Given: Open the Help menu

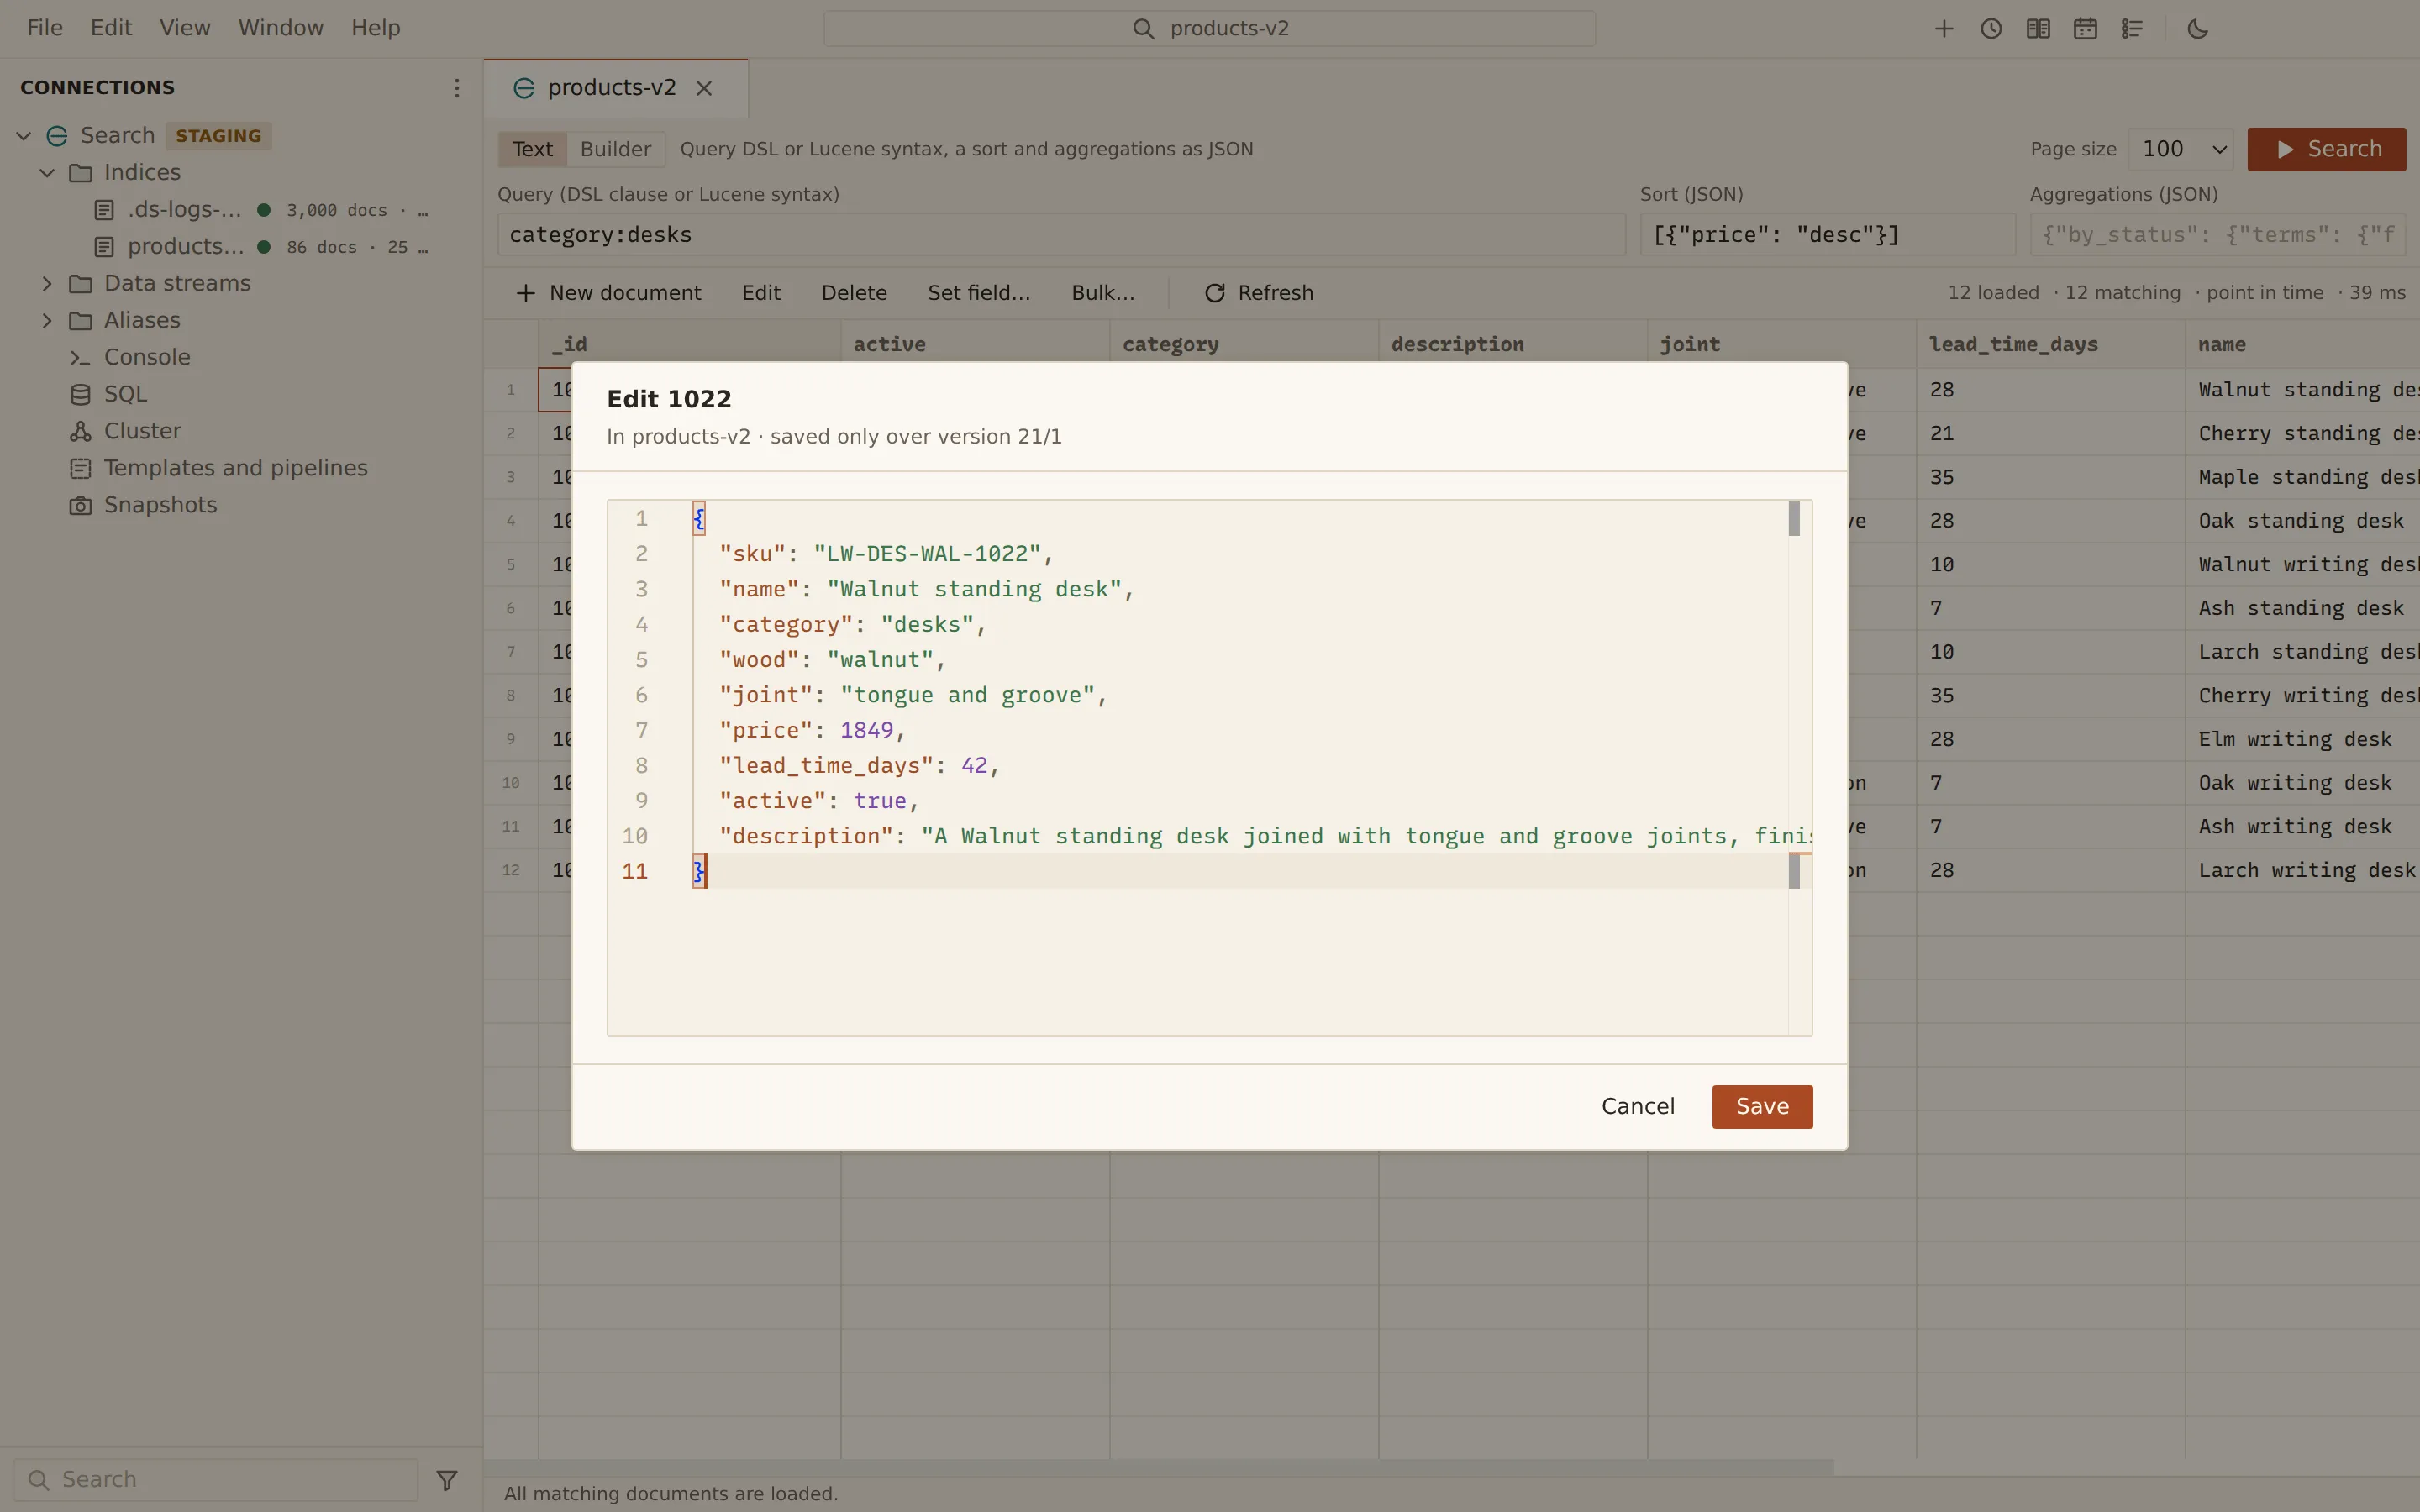Looking at the screenshot, I should click(x=375, y=28).
